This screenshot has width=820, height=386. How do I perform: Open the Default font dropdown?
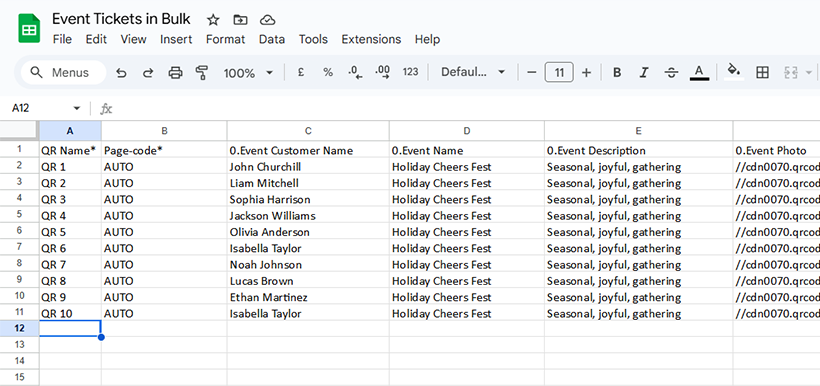click(473, 72)
